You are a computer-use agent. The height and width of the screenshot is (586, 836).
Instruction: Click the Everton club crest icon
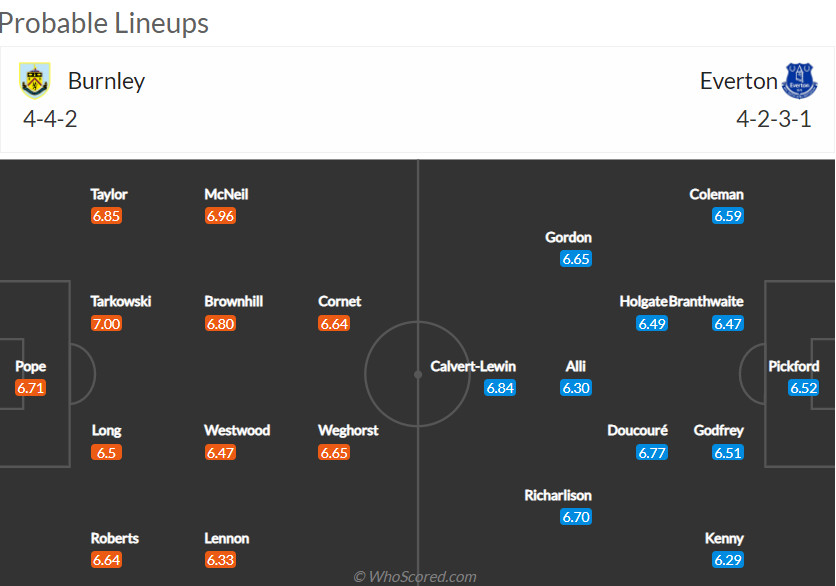800,80
